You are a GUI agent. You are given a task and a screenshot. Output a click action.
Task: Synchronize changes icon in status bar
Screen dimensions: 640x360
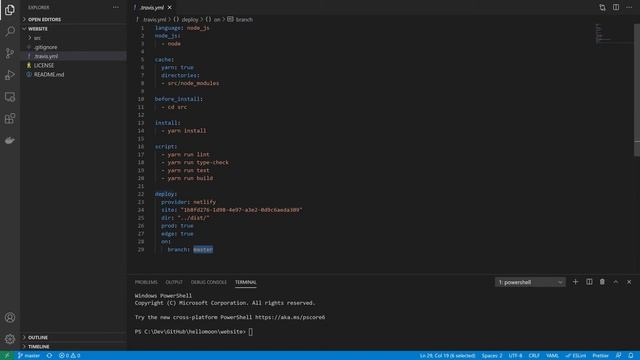click(x=49, y=356)
